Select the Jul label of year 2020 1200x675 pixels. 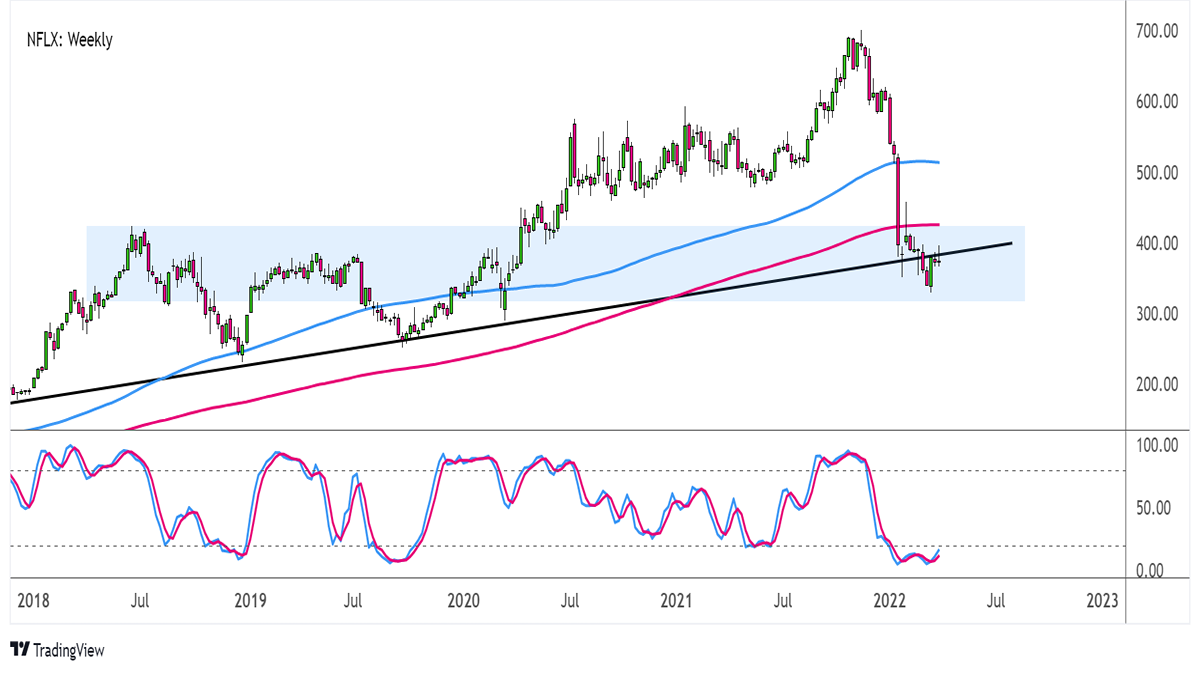tap(570, 601)
